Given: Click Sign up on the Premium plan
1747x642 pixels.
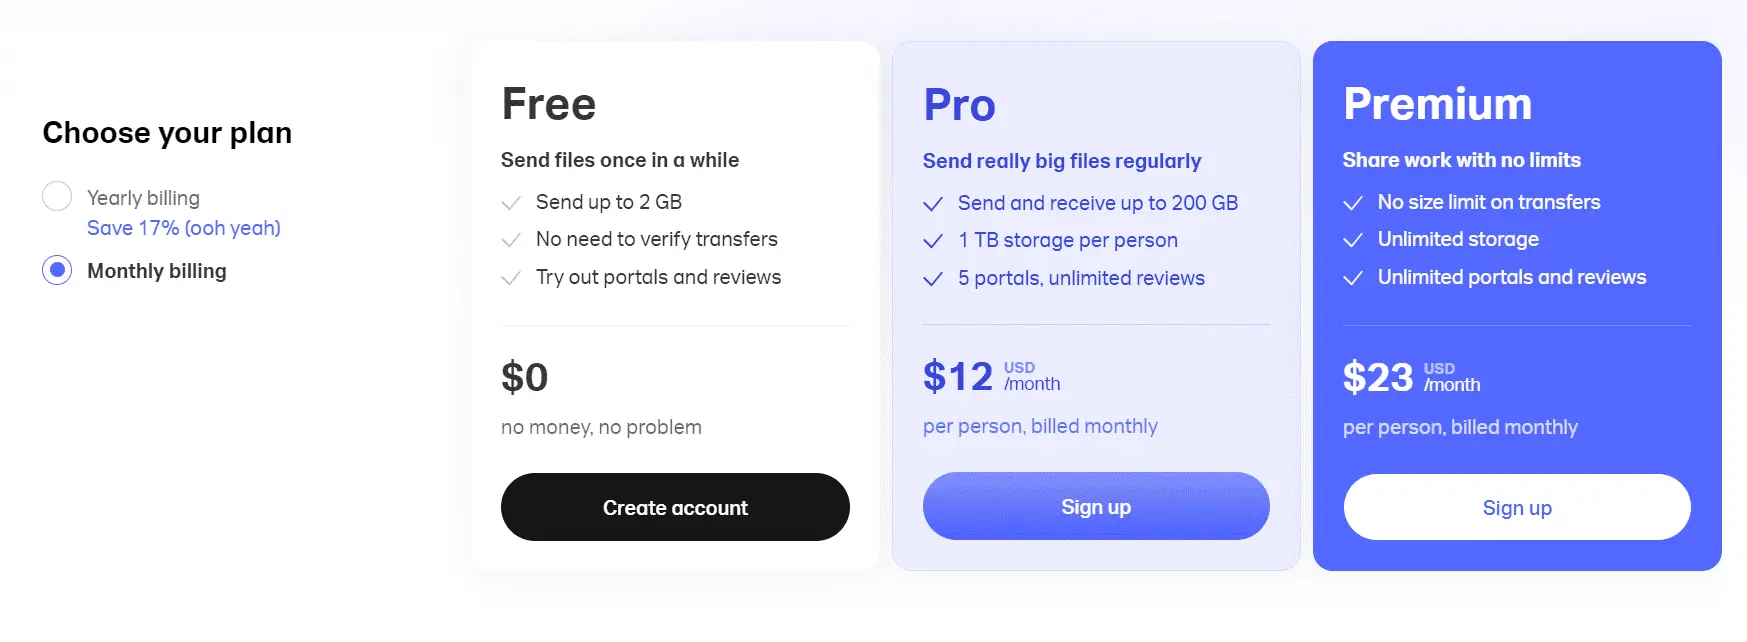Looking at the screenshot, I should click(1517, 507).
